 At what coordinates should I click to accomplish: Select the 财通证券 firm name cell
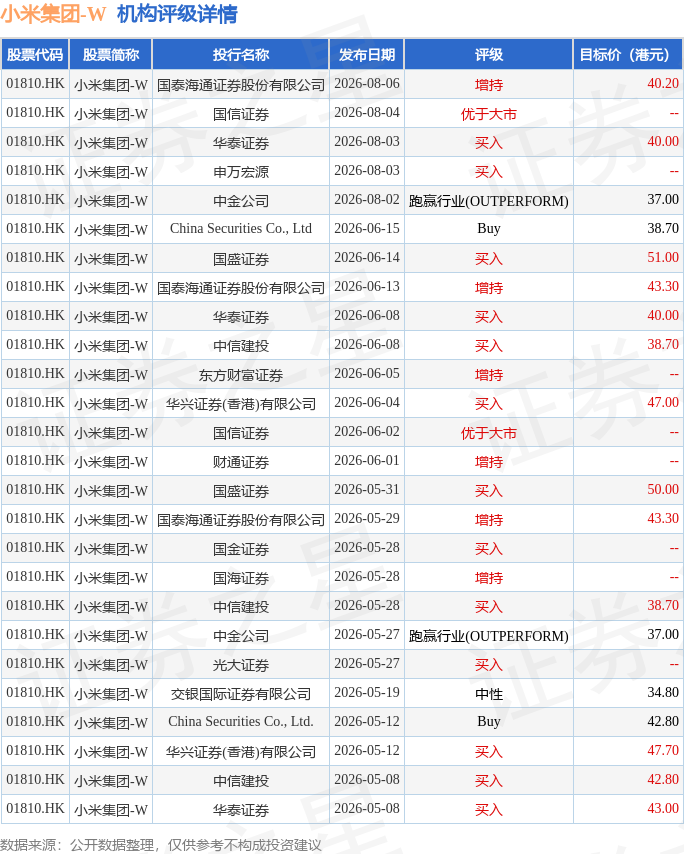click(x=241, y=461)
